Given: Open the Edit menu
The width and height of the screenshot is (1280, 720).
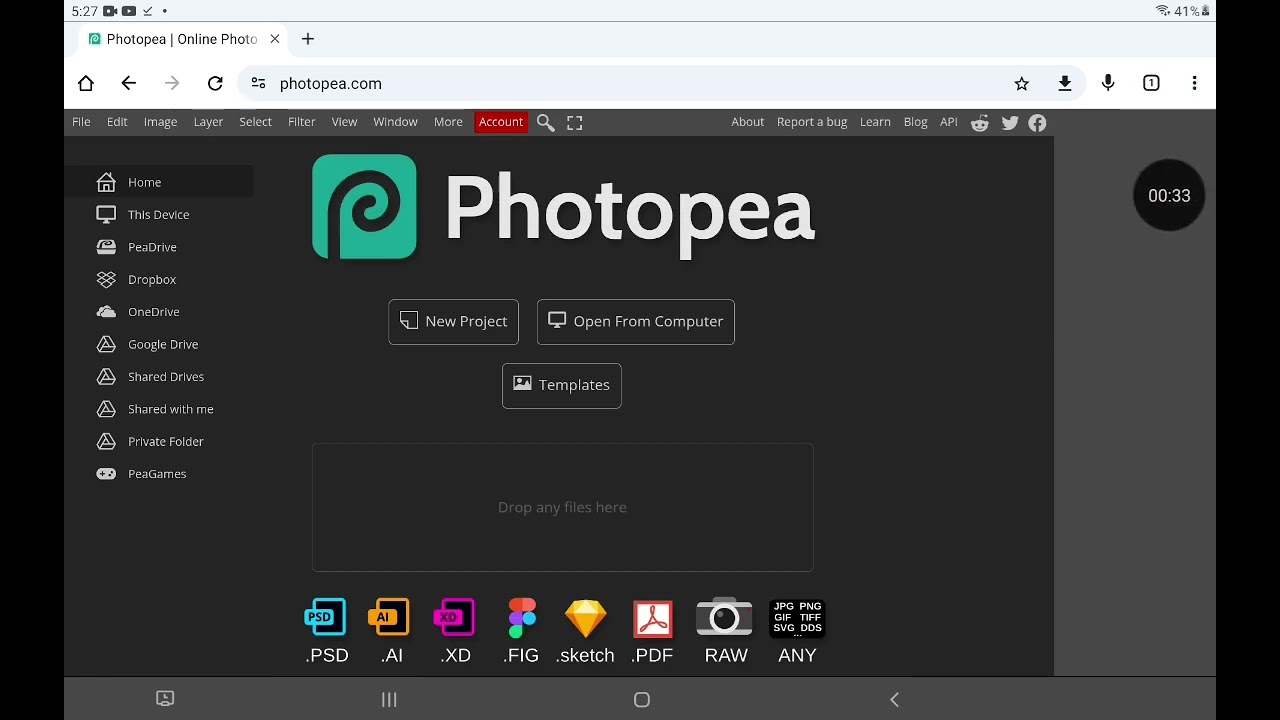Looking at the screenshot, I should pos(117,122).
